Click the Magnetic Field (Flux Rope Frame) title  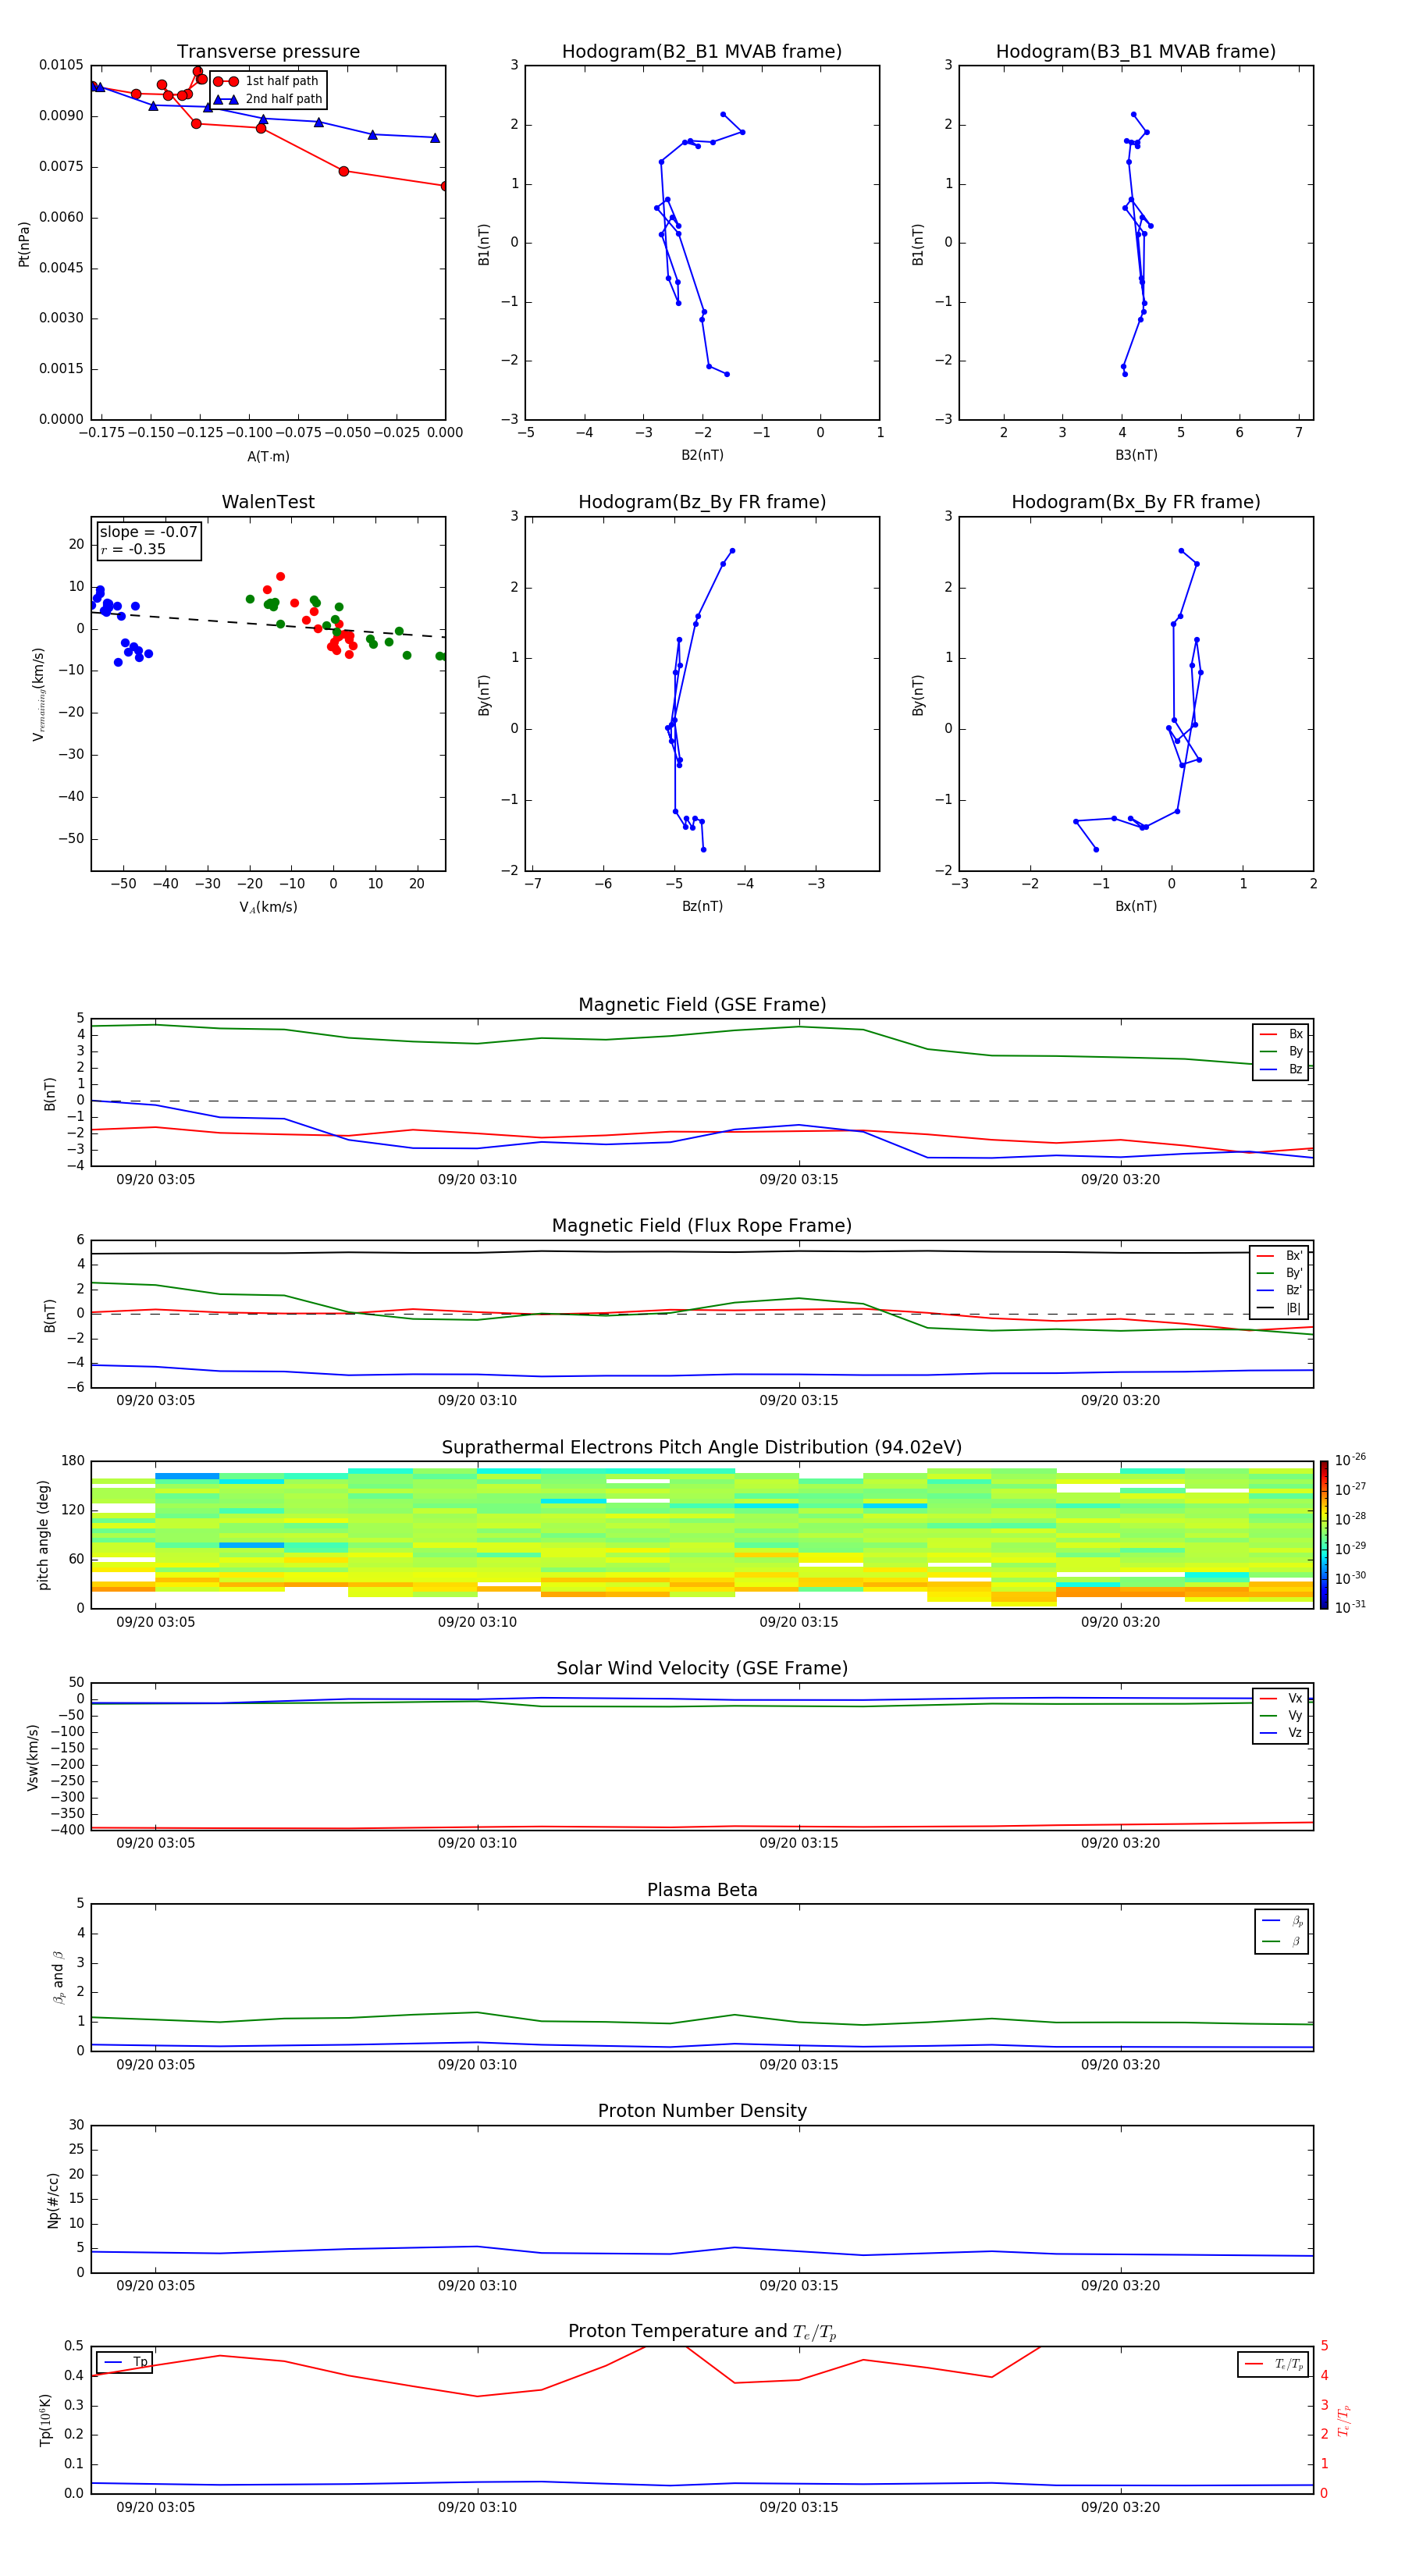pos(702,1226)
